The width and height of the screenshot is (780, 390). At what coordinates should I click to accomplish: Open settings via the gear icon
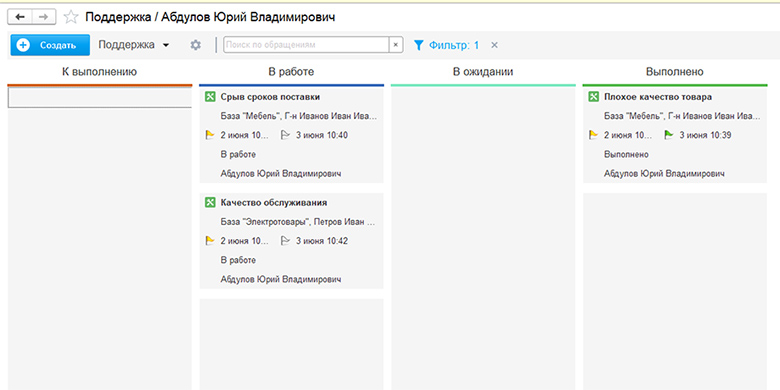tap(195, 45)
